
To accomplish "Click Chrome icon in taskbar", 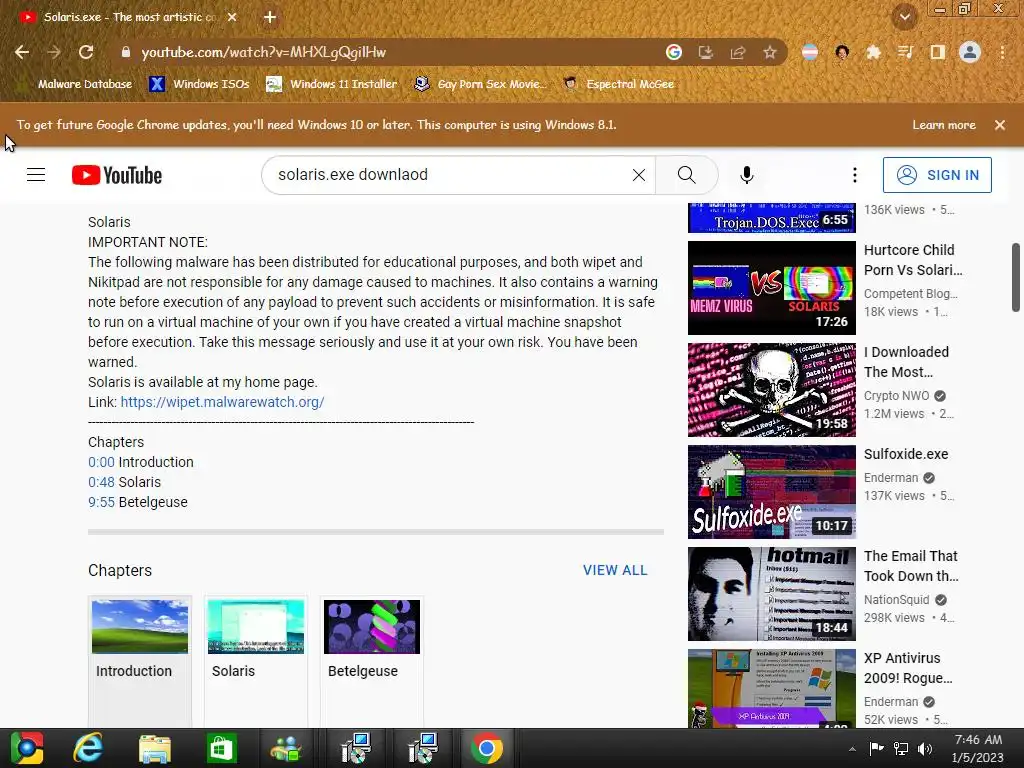I will pyautogui.click(x=487, y=748).
